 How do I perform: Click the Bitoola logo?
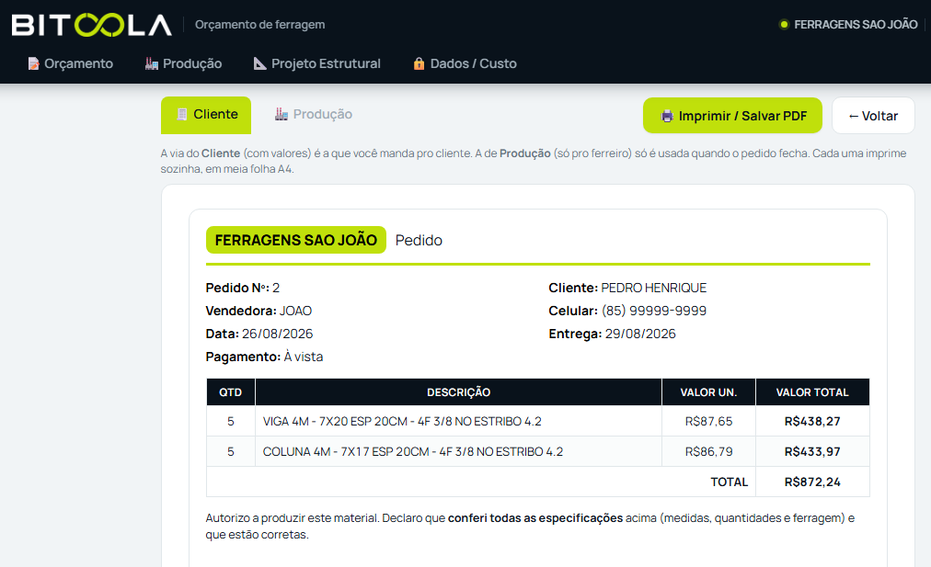click(91, 25)
